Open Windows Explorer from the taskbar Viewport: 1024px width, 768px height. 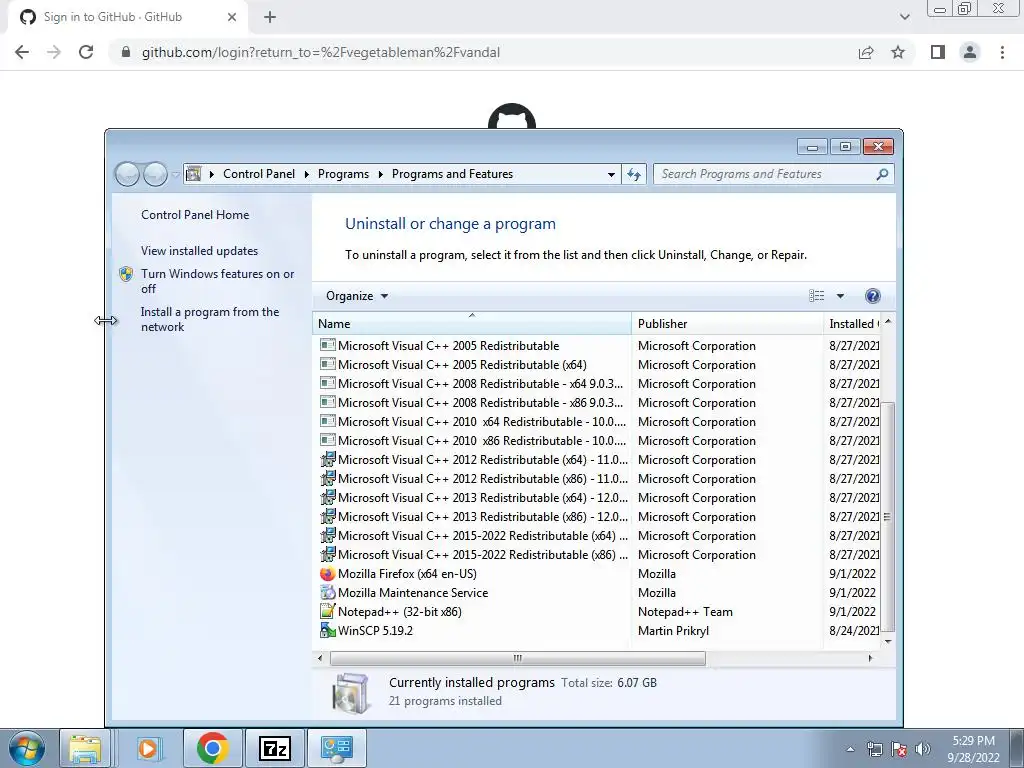[84, 748]
